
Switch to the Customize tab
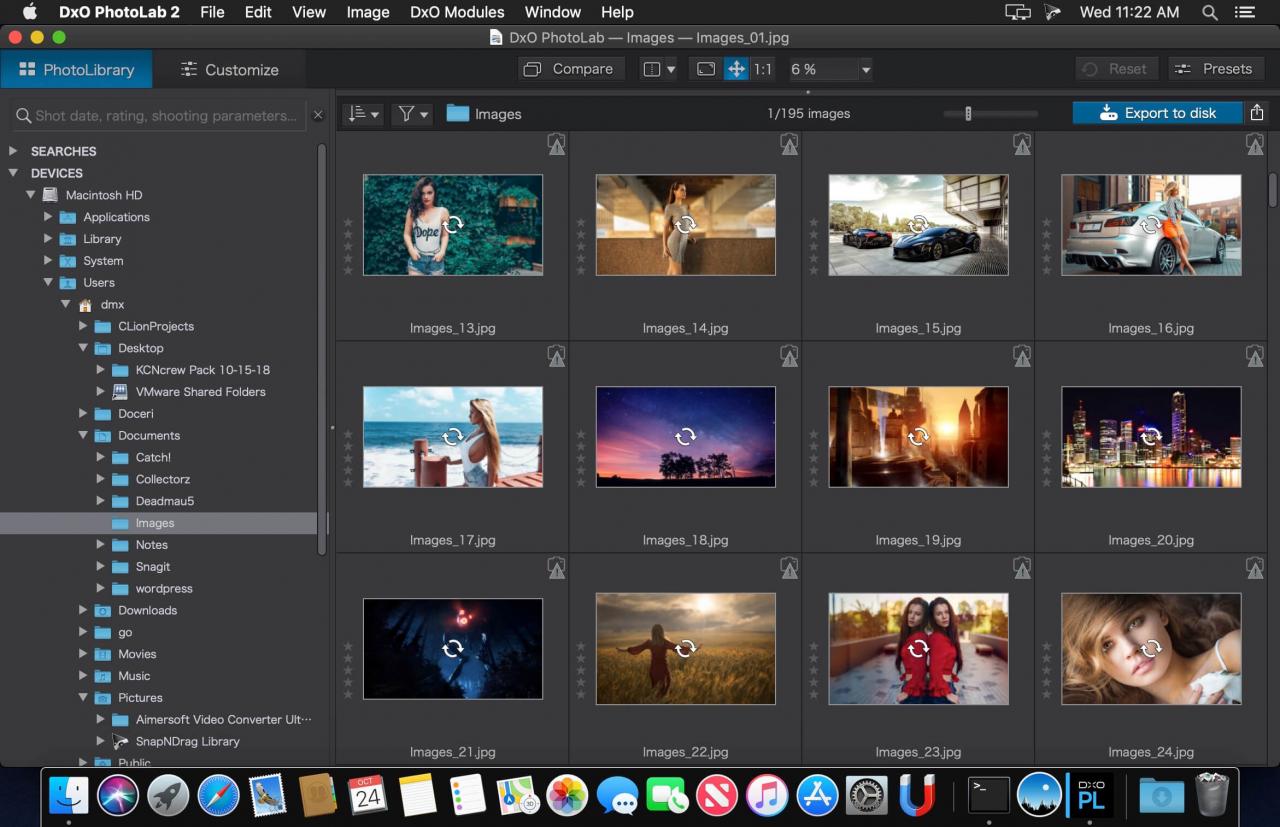[230, 70]
